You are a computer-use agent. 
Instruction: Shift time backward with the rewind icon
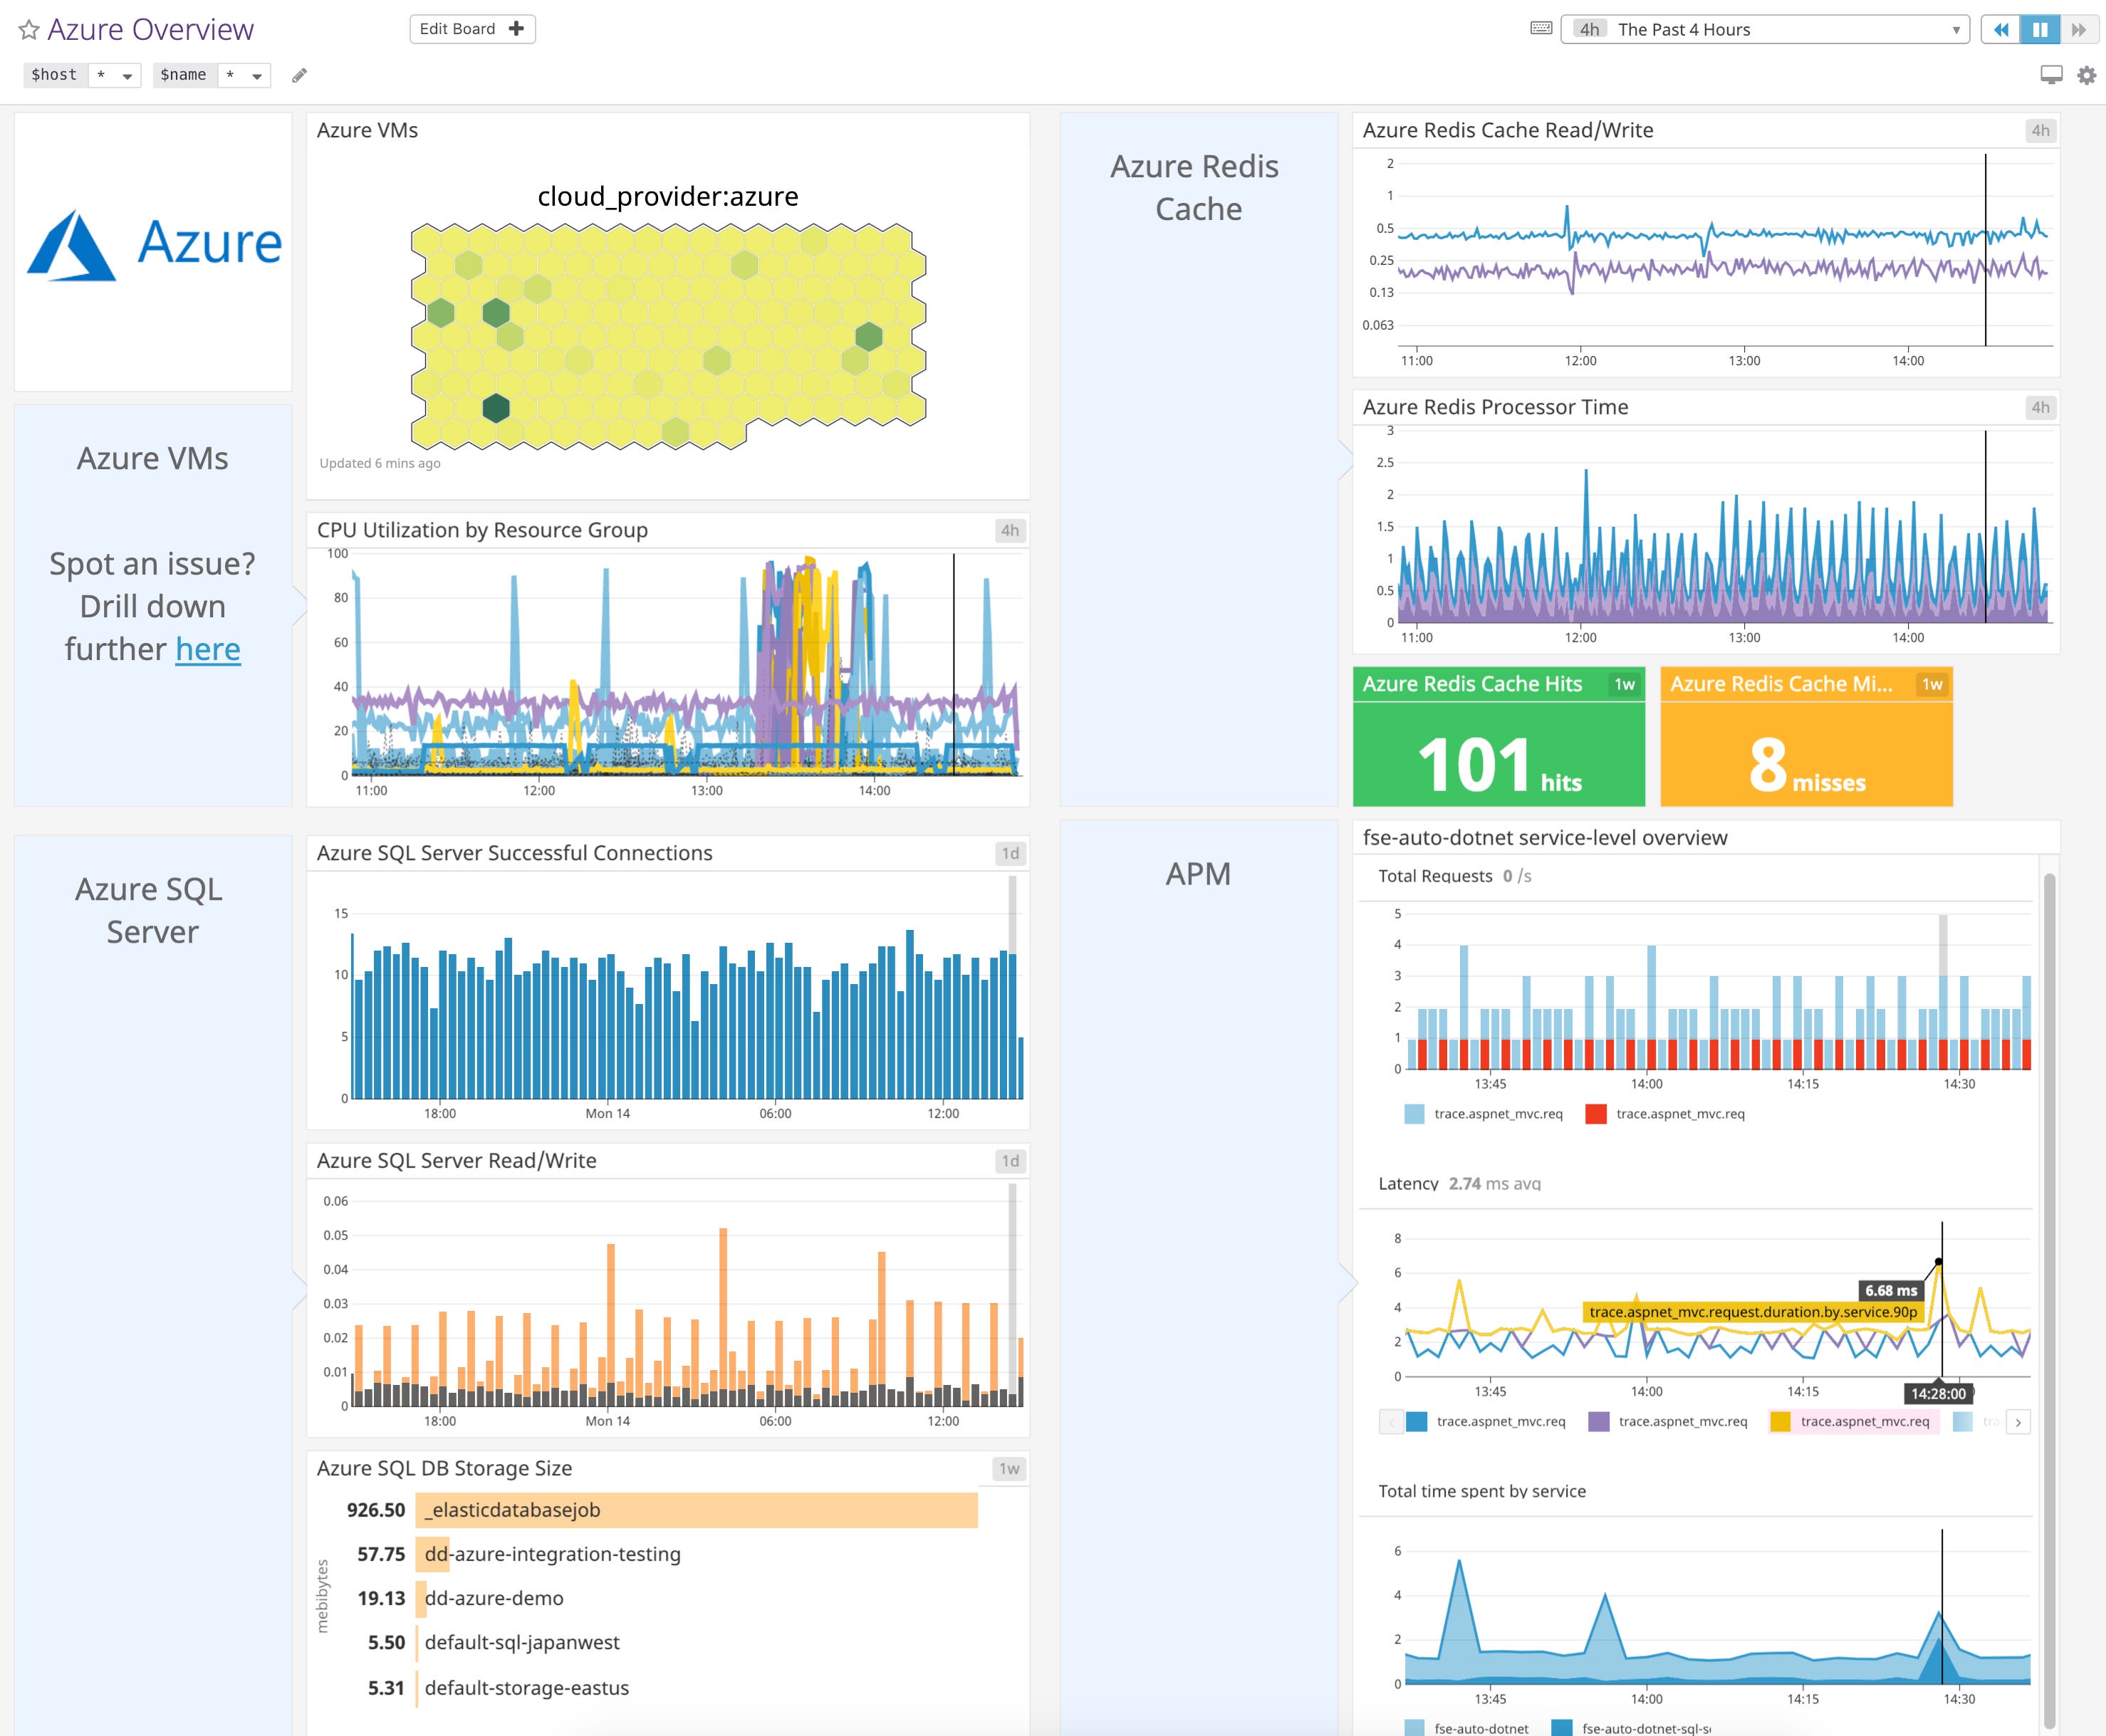pyautogui.click(x=2001, y=30)
